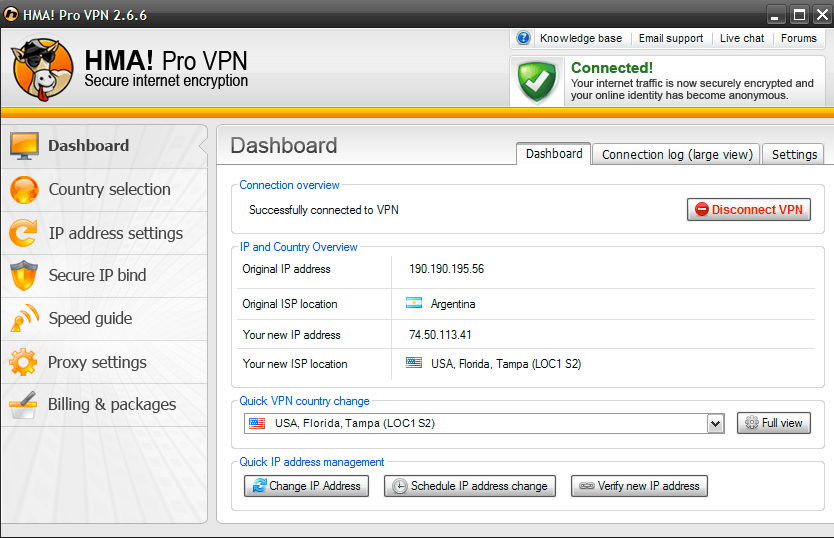Viewport: 834px width, 538px height.
Task: Switch to Connection log (large view) tab
Action: click(677, 154)
